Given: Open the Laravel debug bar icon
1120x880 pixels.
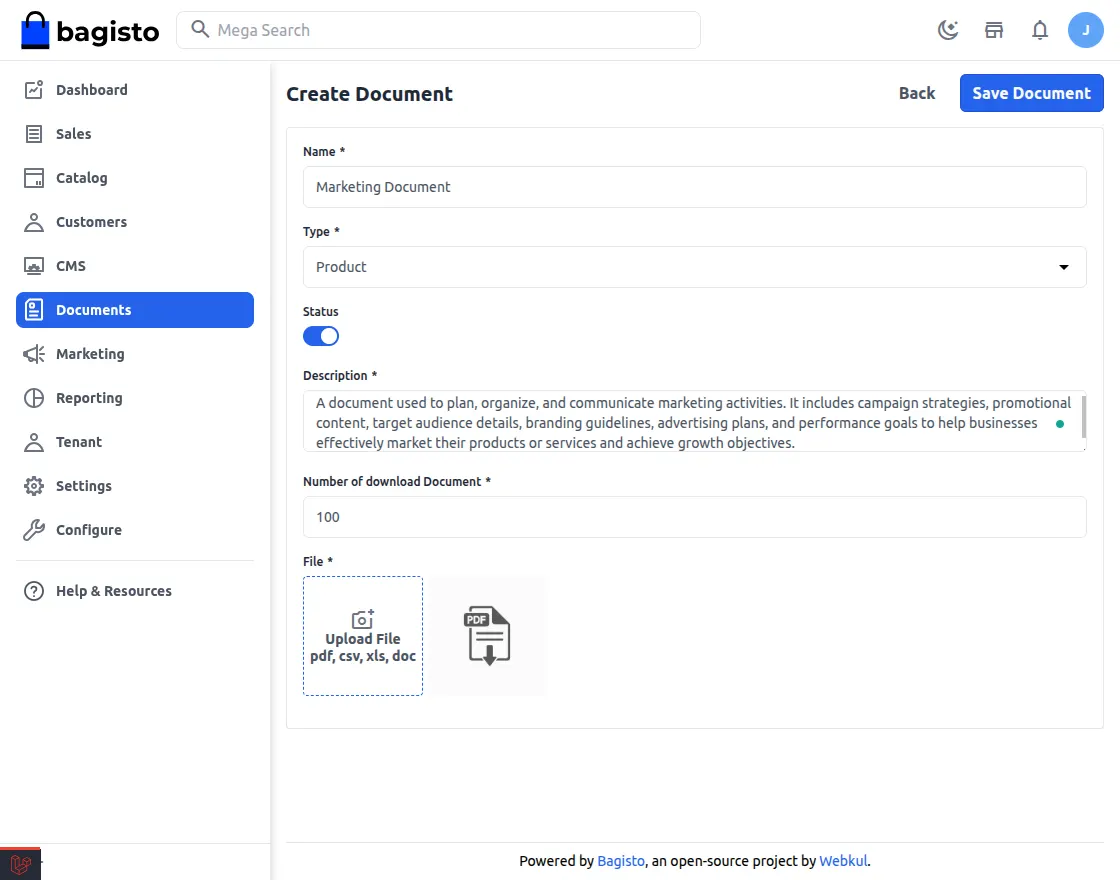Looking at the screenshot, I should (20, 864).
